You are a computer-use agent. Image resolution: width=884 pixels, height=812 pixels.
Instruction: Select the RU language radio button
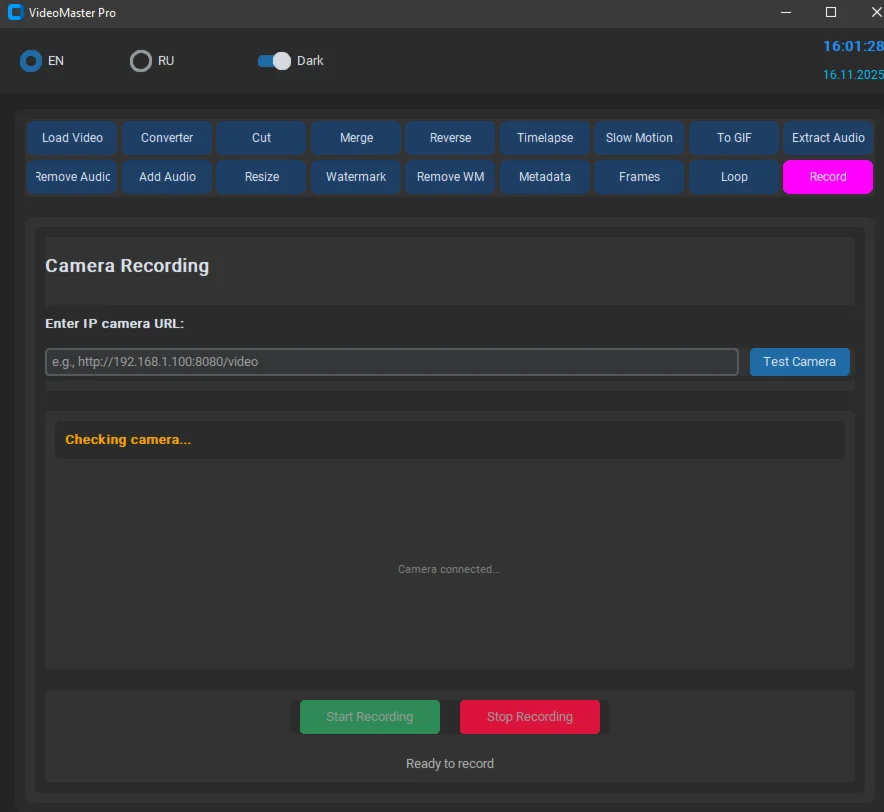click(141, 61)
